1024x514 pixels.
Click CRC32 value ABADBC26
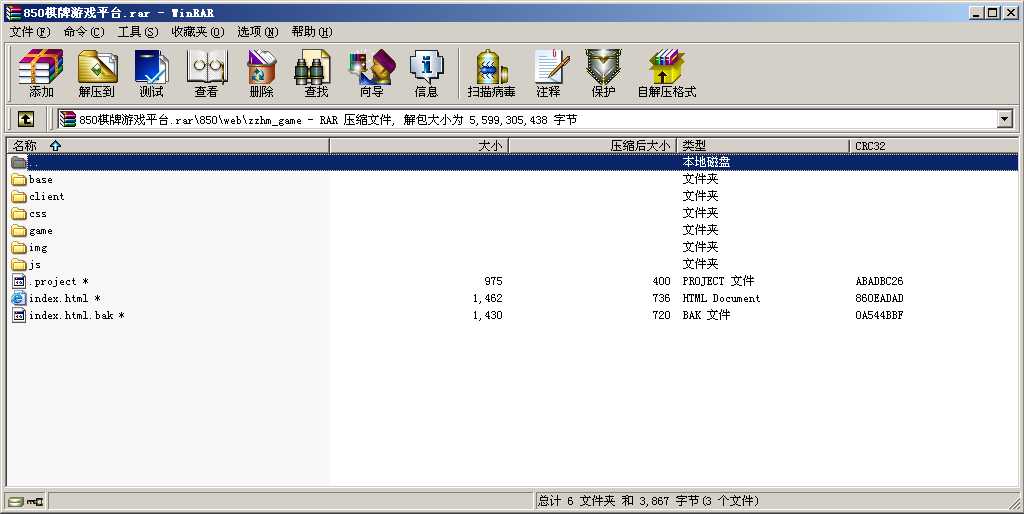coord(879,281)
